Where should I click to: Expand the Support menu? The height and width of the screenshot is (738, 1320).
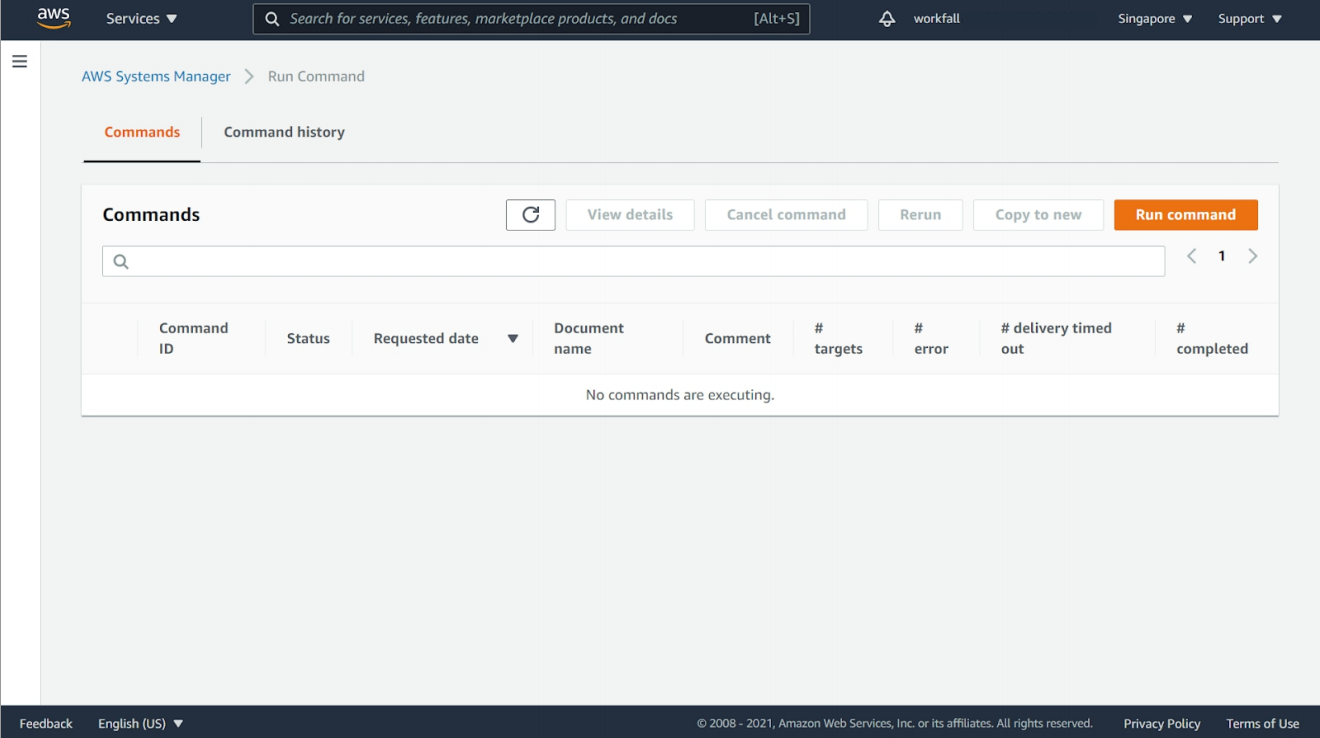(1250, 19)
